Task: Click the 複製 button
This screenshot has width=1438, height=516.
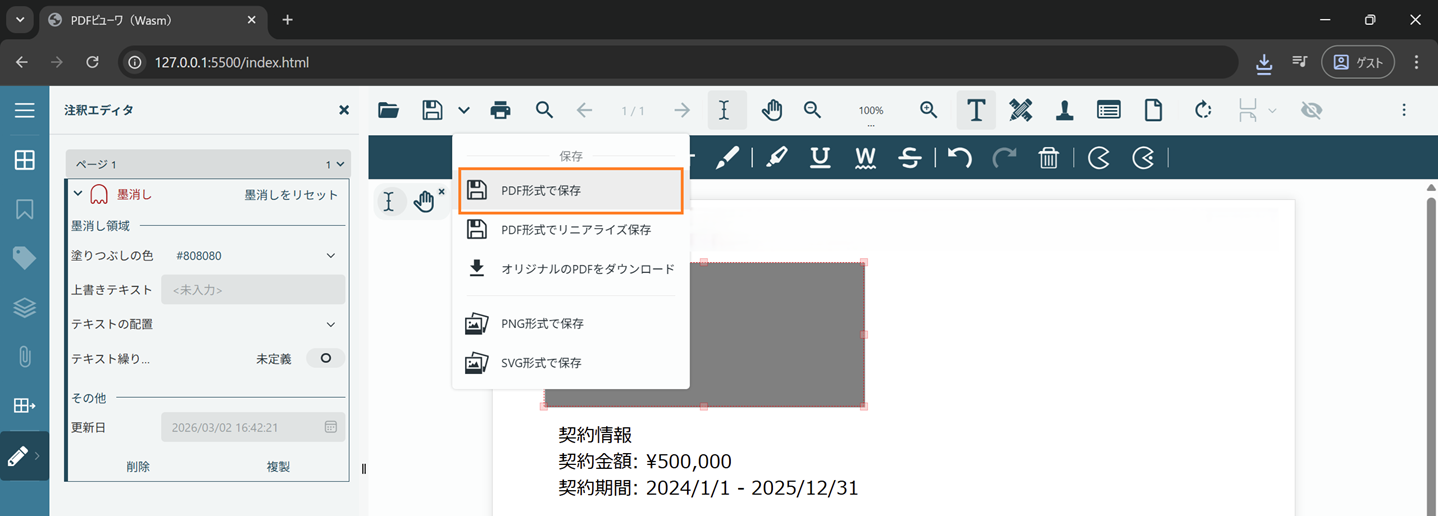Action: [x=278, y=467]
